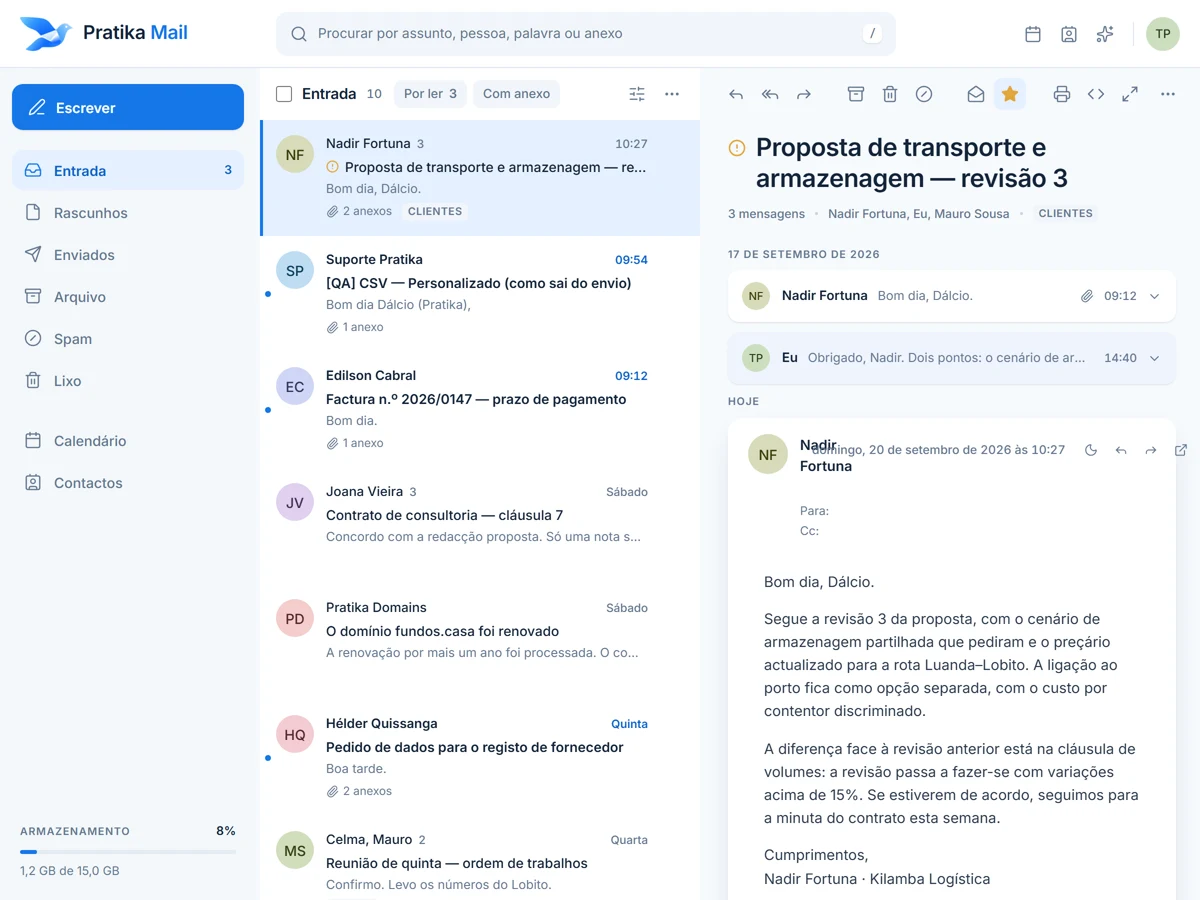Click the search field for messages
The height and width of the screenshot is (900, 1200).
click(586, 34)
